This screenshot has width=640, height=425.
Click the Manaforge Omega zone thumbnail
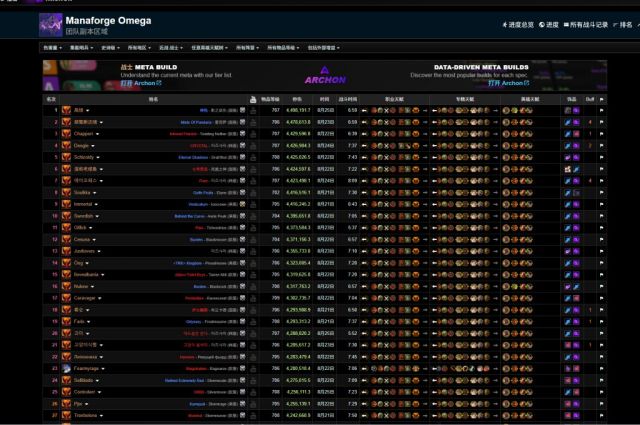pos(51,24)
